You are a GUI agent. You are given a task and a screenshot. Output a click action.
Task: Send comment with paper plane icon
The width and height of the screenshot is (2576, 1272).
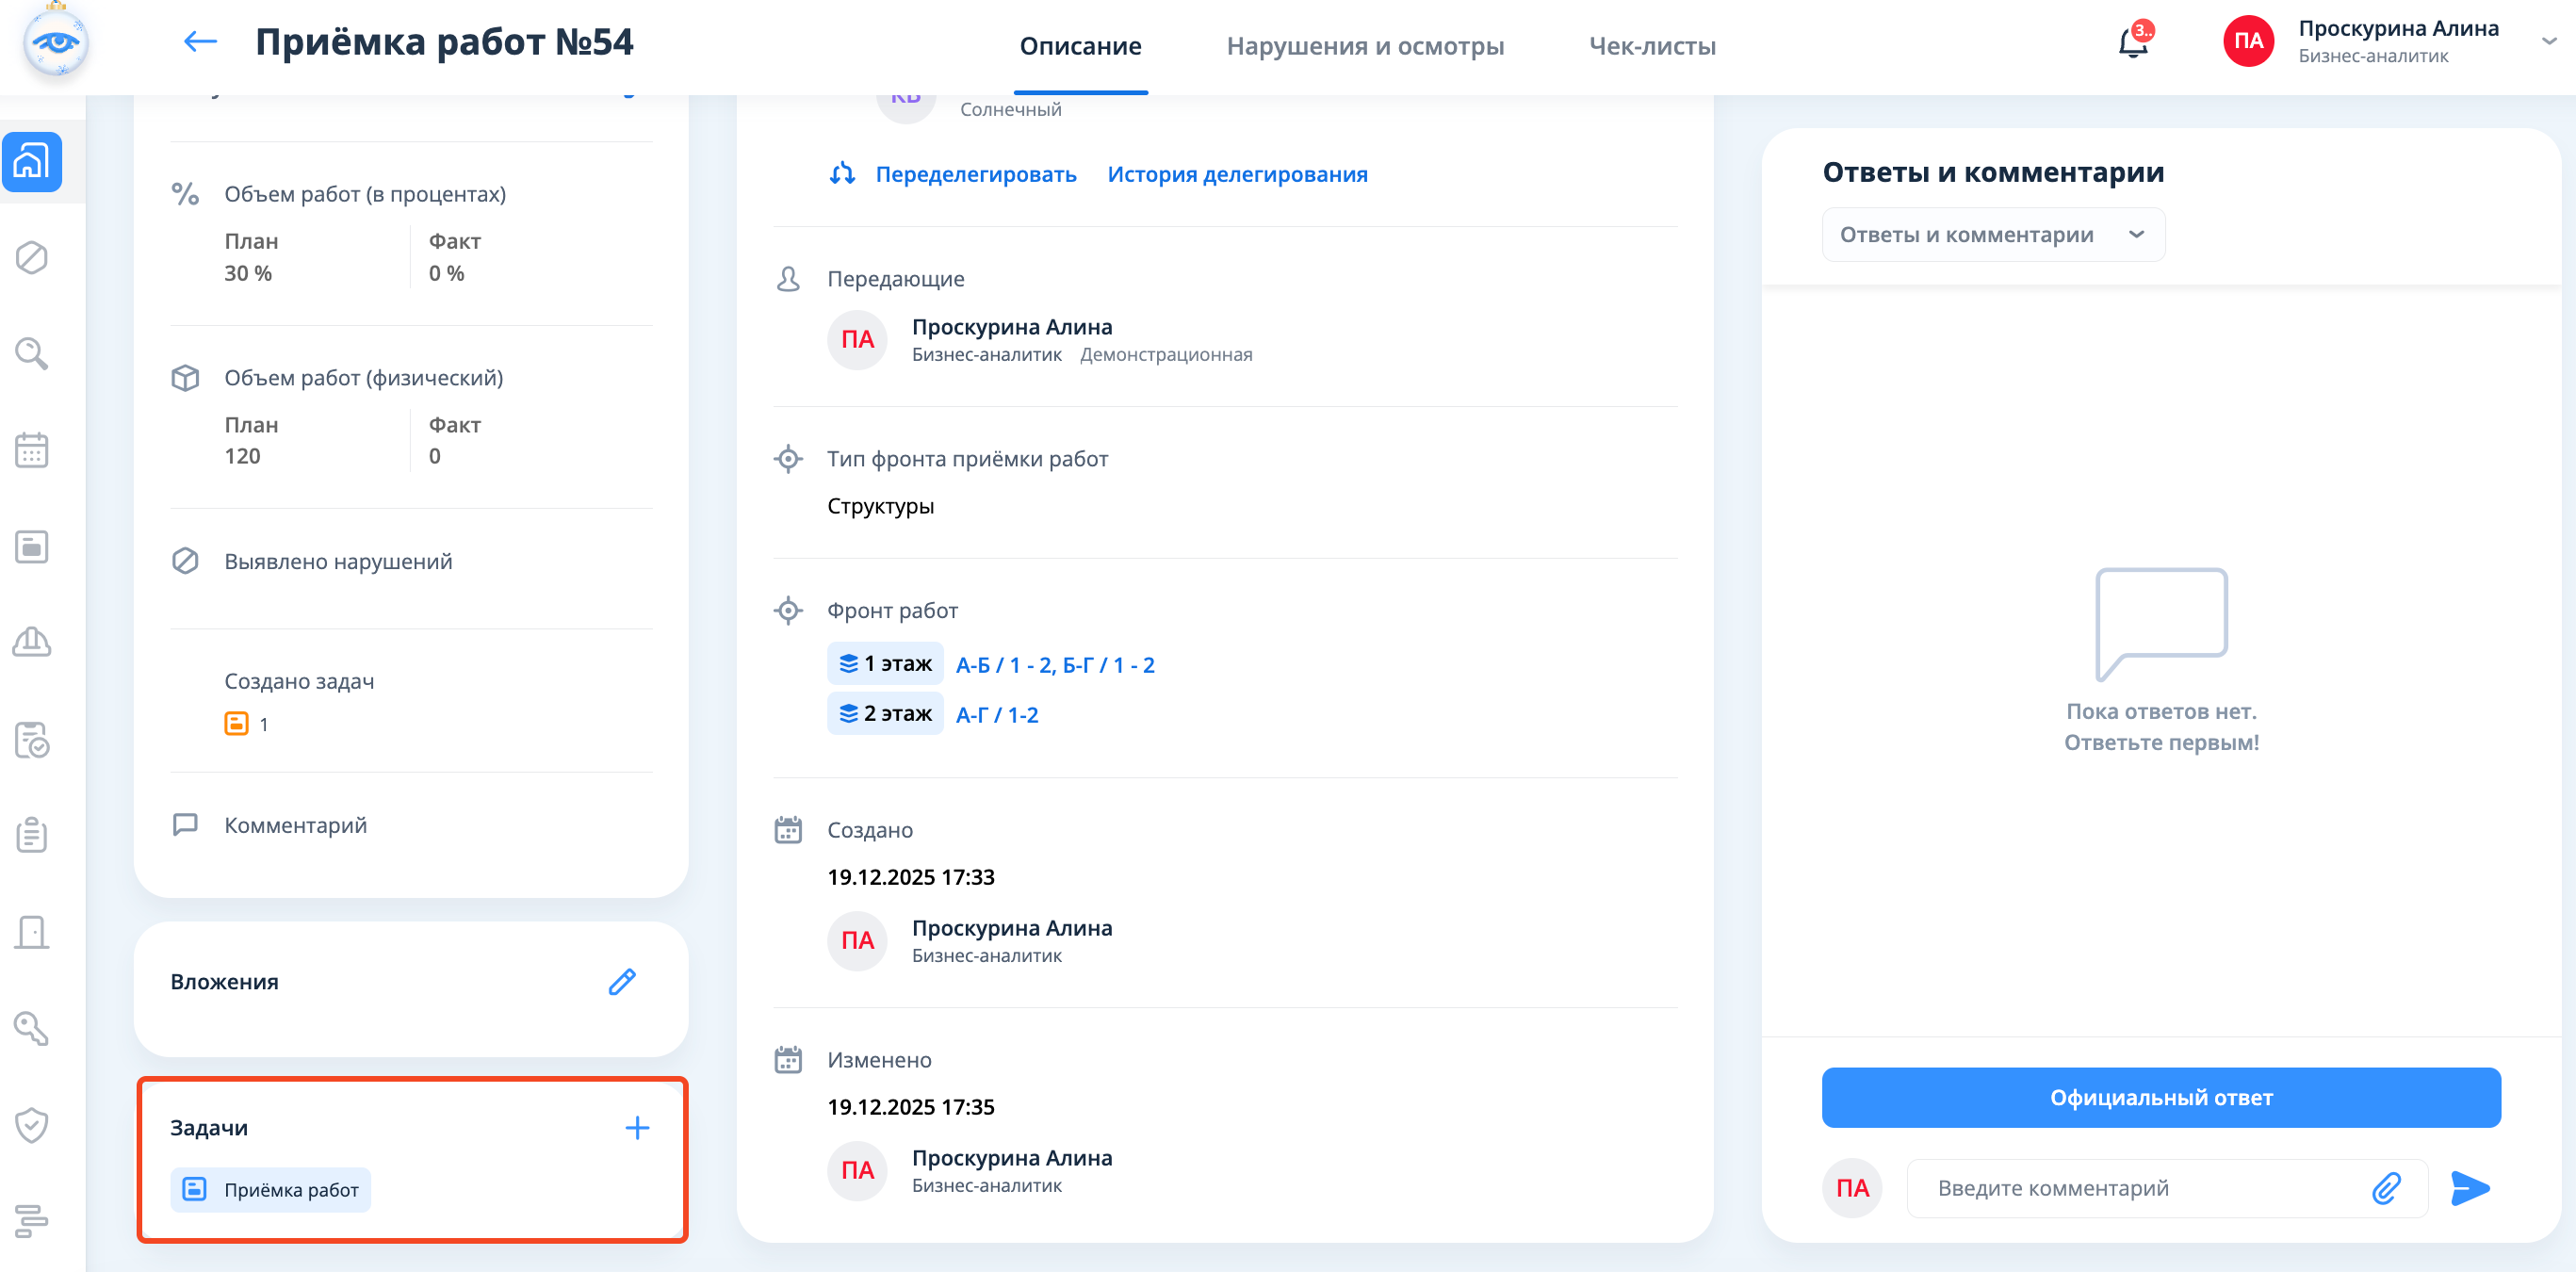[x=2469, y=1188]
